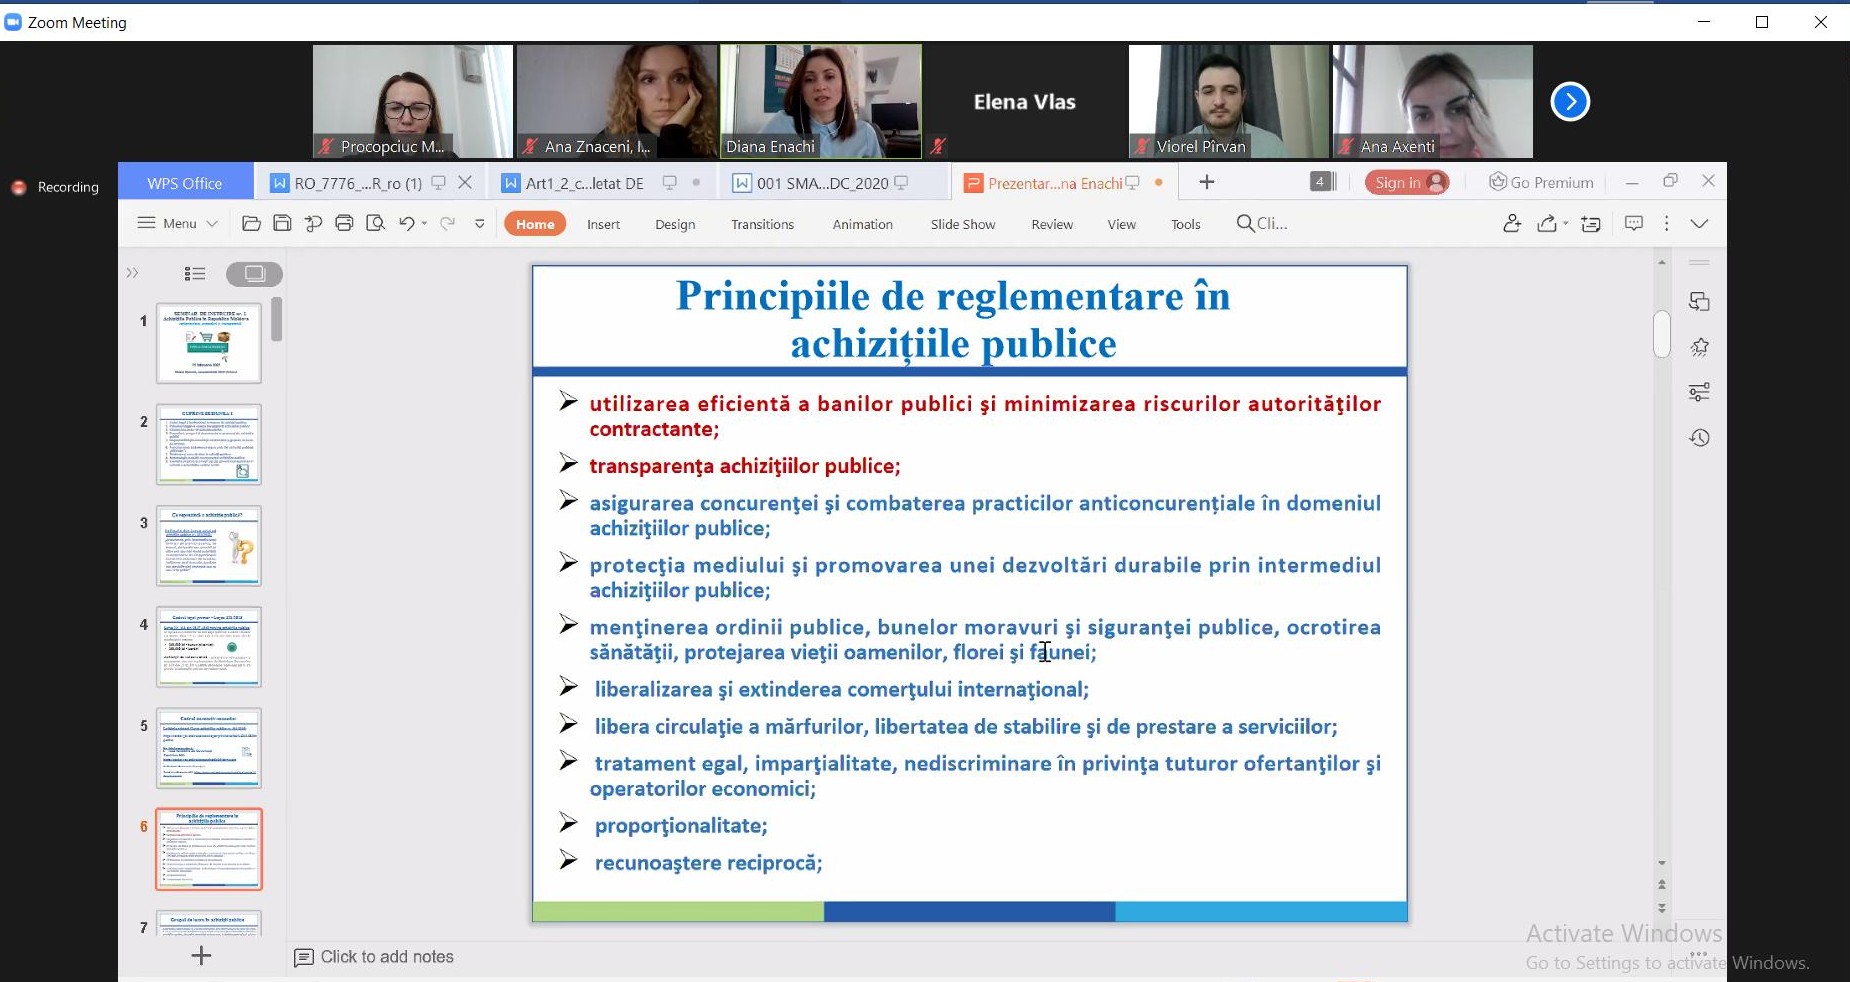The height and width of the screenshot is (982, 1850).
Task: Switch to slide thumbnail view in panel
Action: (254, 273)
